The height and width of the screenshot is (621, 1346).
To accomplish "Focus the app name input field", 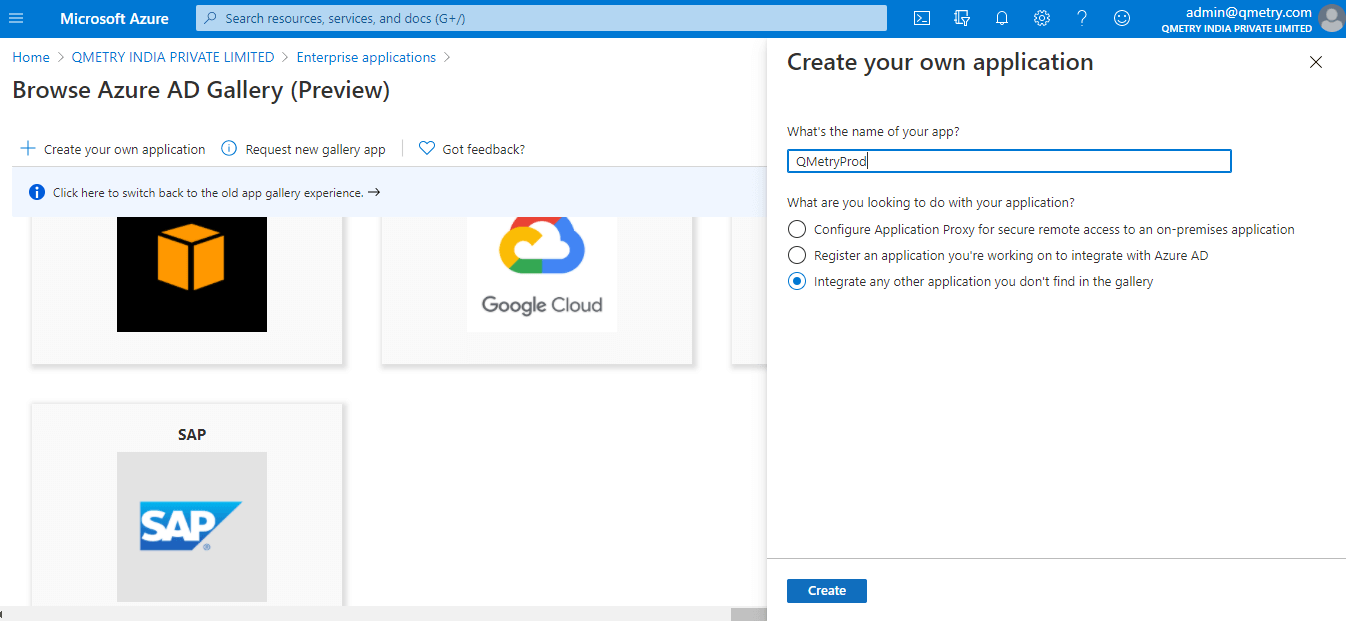I will pyautogui.click(x=1008, y=161).
